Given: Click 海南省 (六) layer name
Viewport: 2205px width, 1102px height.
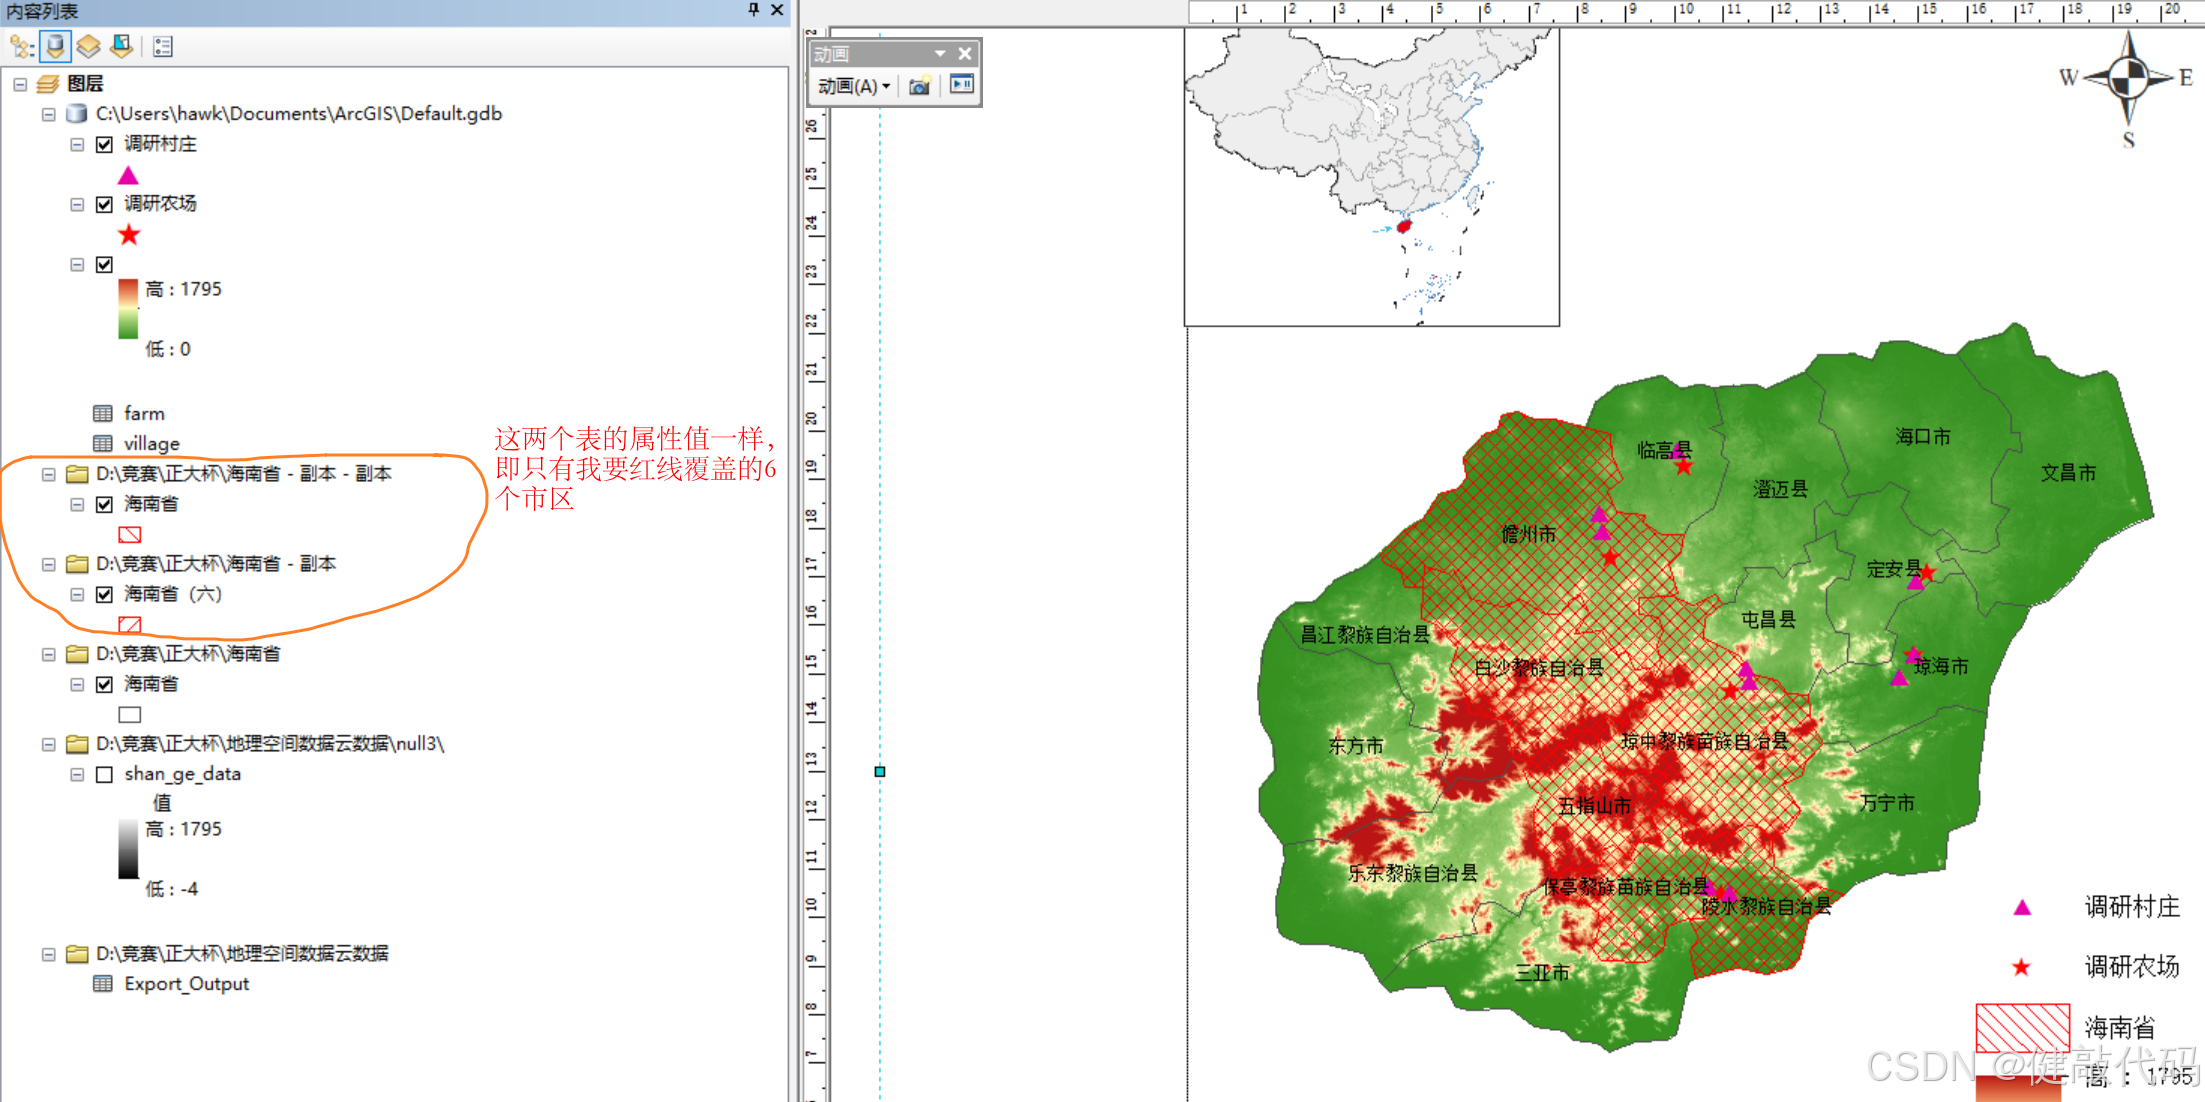Looking at the screenshot, I should 172,594.
